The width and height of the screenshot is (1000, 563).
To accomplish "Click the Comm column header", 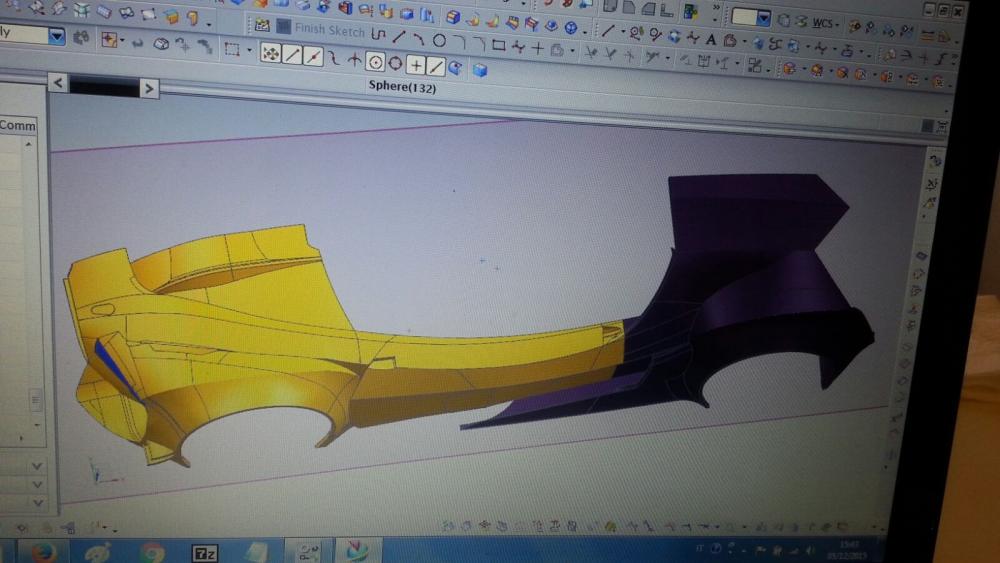I will 18,126.
